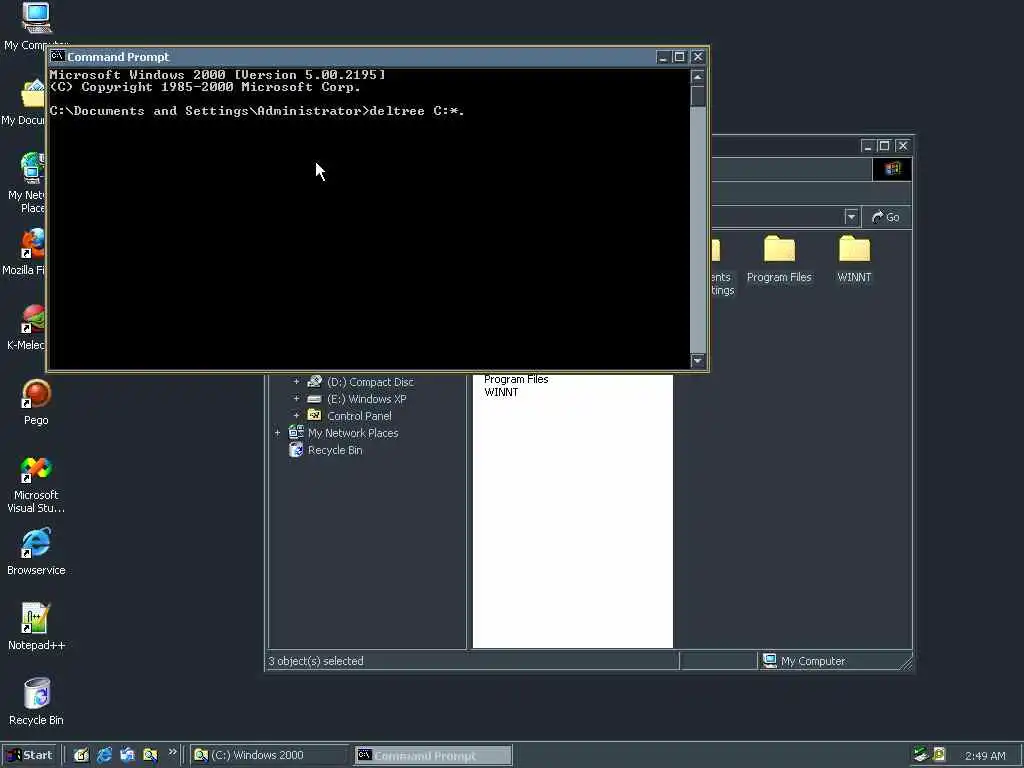Viewport: 1024px width, 768px height.
Task: Close the Explorer window behind
Action: point(903,146)
